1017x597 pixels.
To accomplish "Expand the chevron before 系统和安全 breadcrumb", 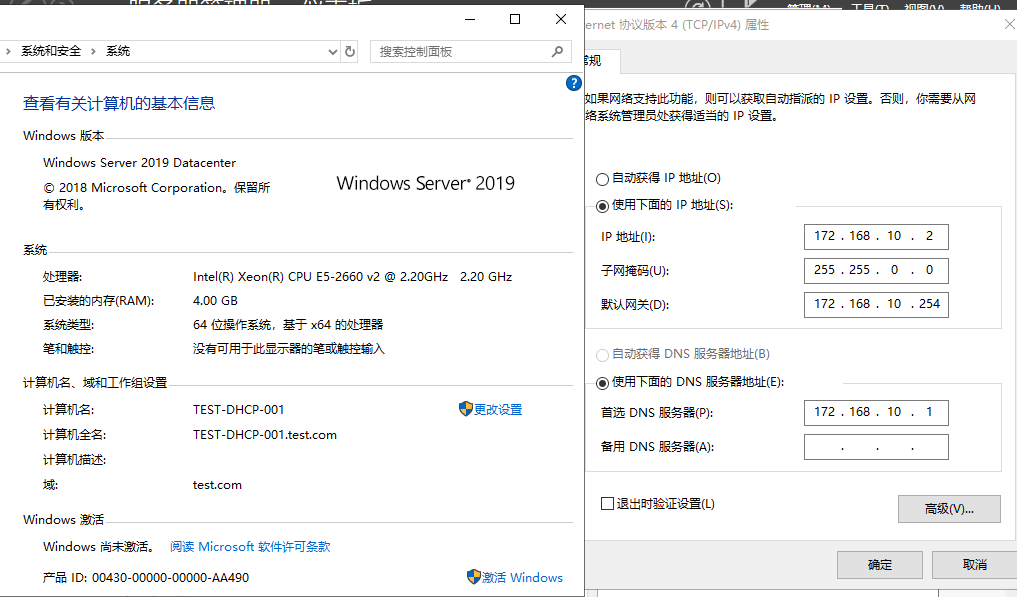I will [8, 51].
